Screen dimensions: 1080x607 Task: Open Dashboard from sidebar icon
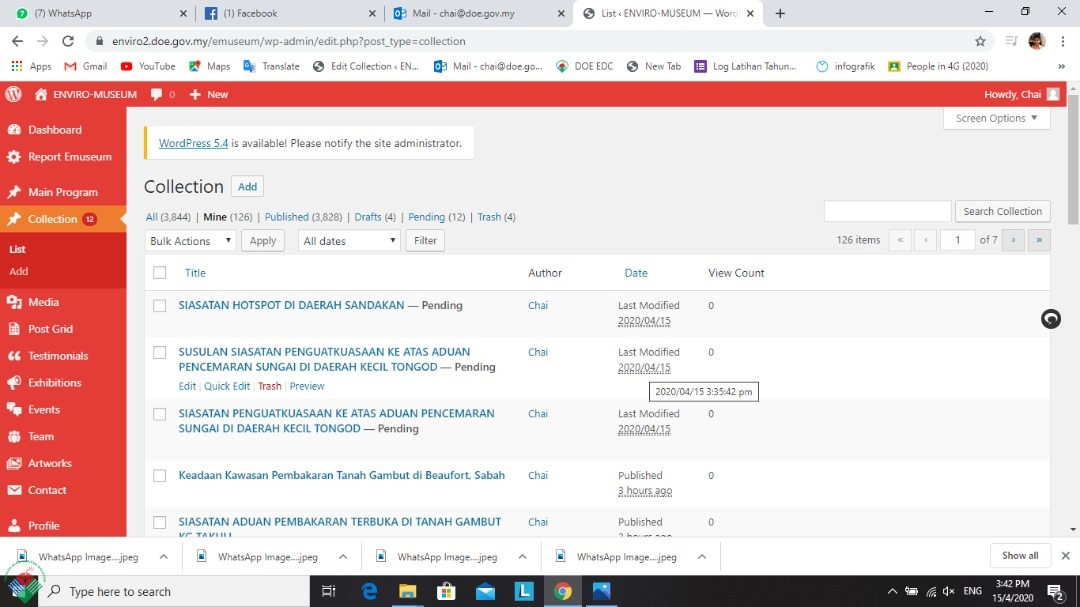click(14, 130)
